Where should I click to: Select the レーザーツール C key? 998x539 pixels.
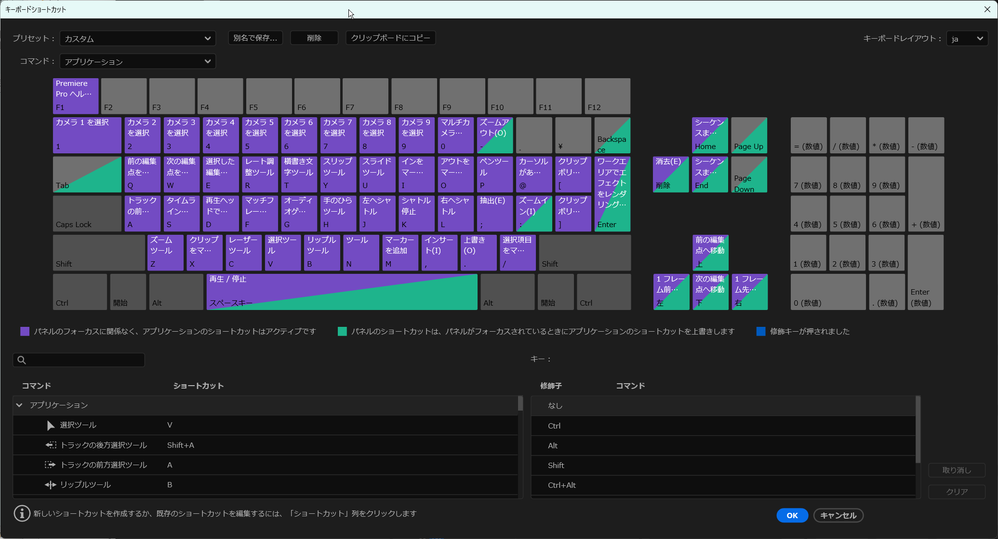244,253
